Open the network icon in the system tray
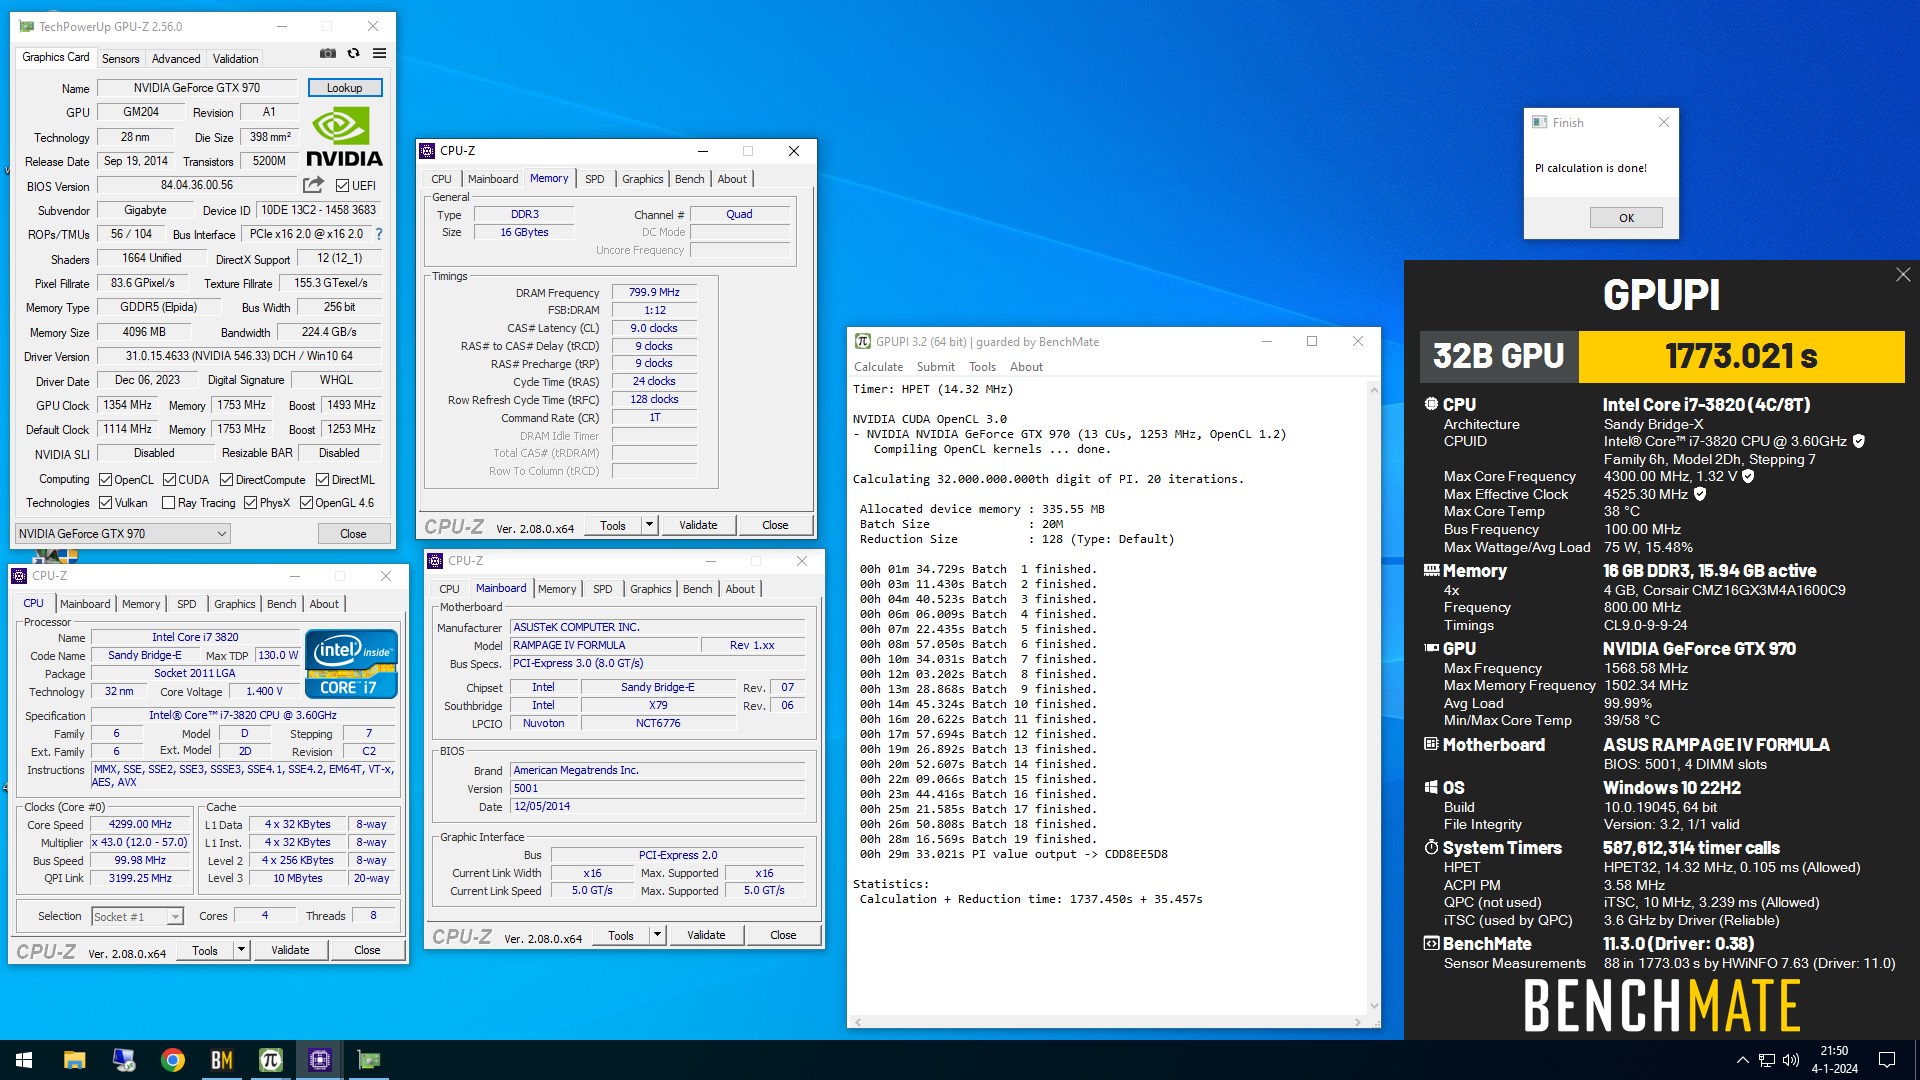The width and height of the screenshot is (1920, 1080). tap(1767, 1060)
